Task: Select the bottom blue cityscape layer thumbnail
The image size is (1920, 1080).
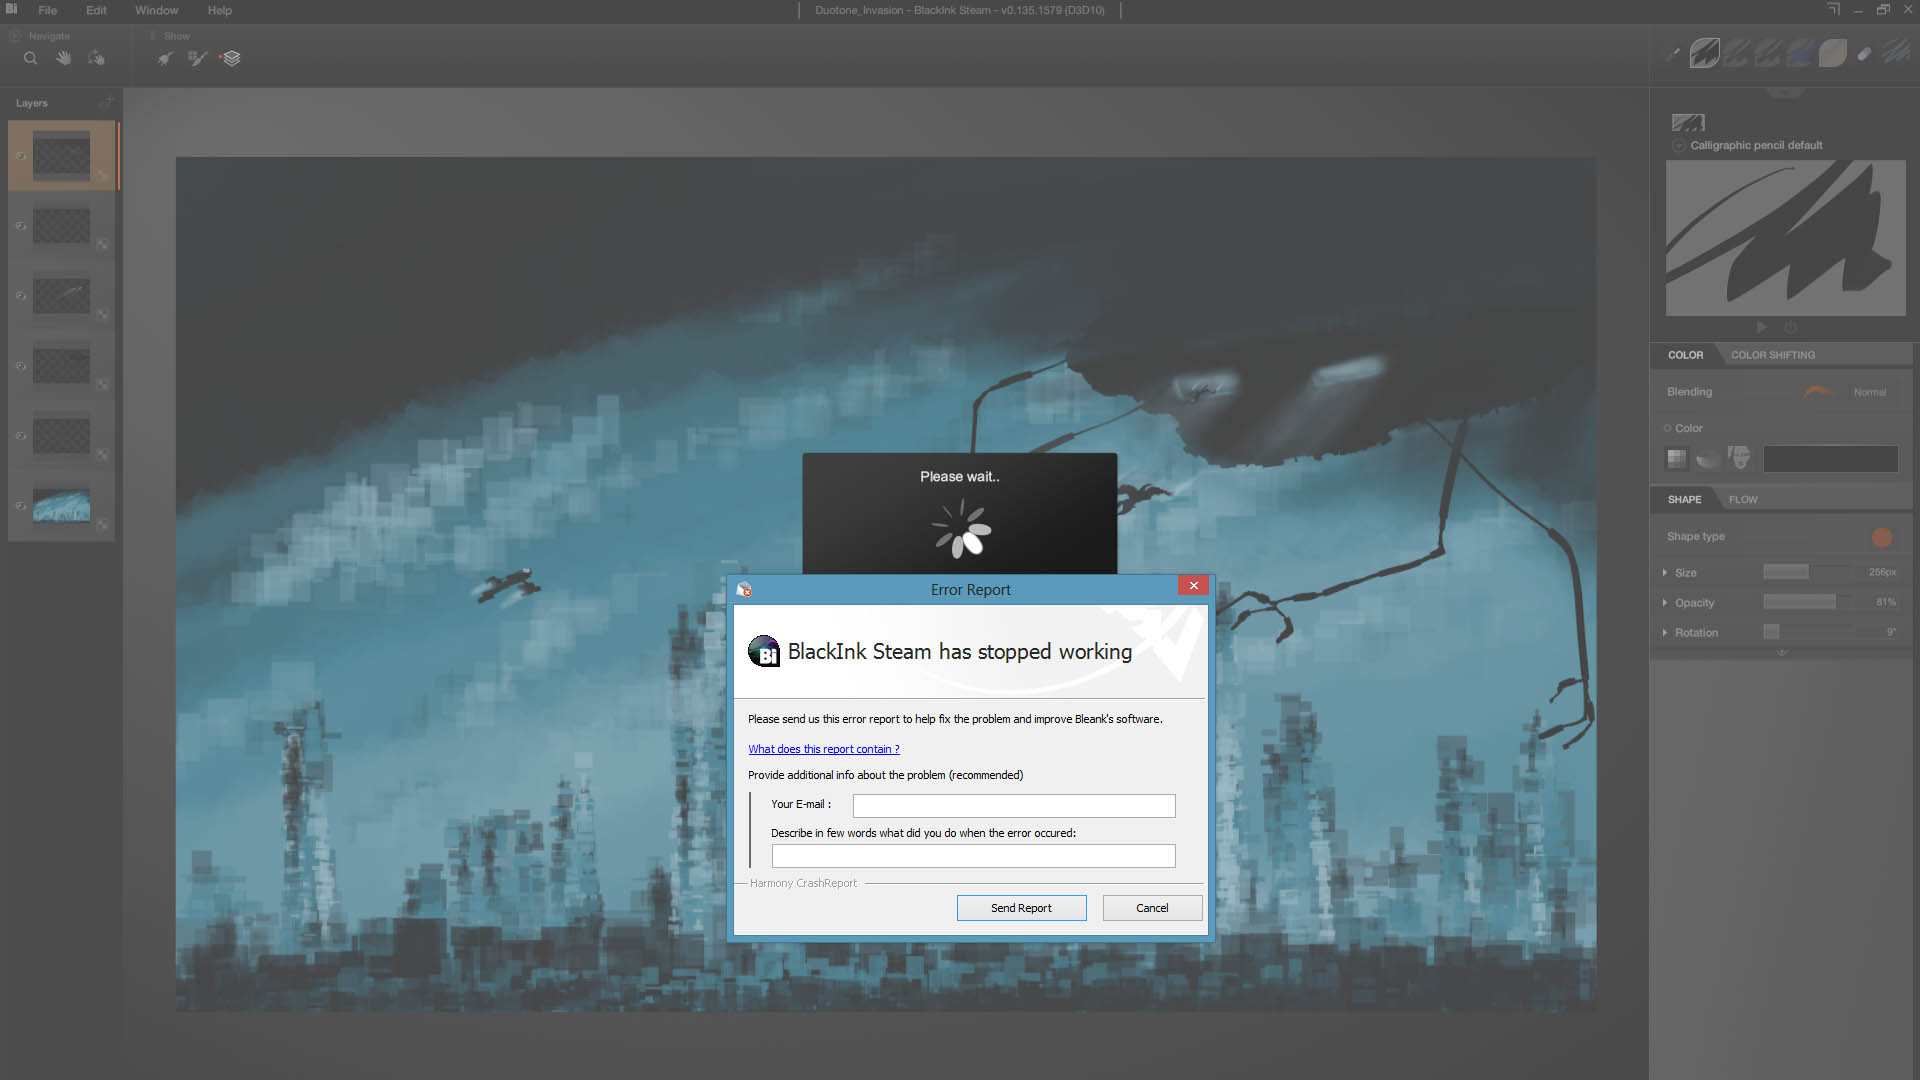Action: (61, 505)
